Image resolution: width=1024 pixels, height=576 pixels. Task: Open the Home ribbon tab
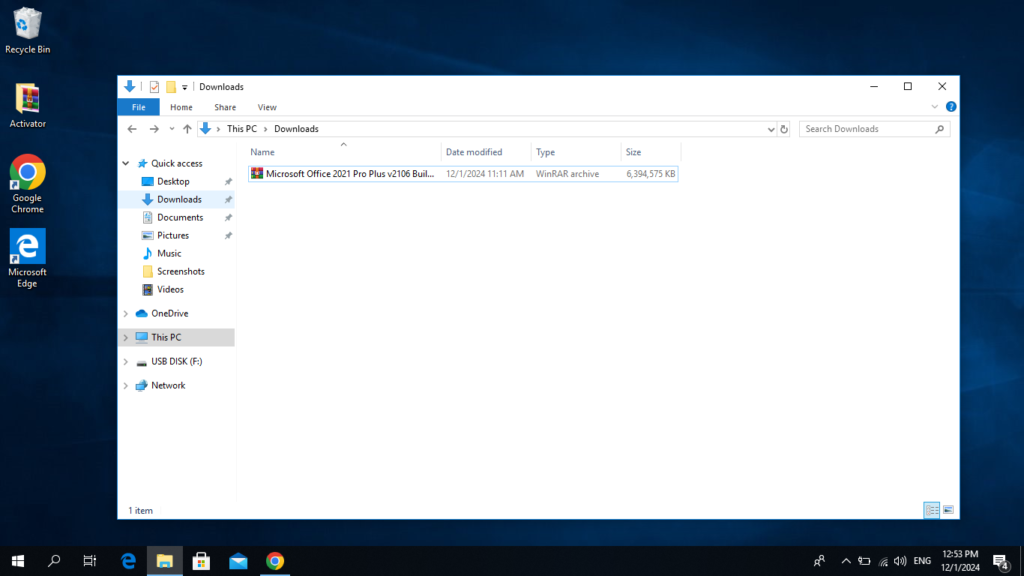[181, 107]
